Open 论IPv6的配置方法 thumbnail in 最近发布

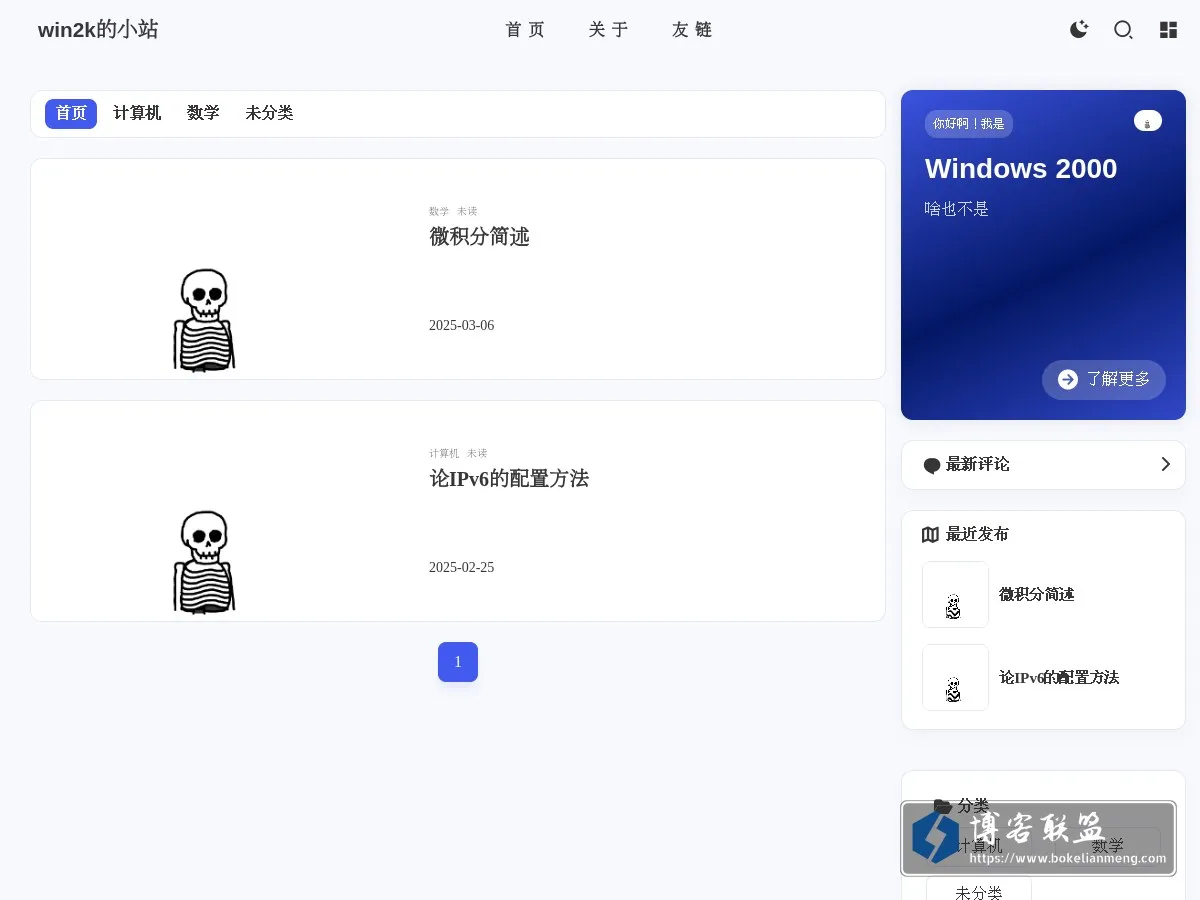pos(955,678)
